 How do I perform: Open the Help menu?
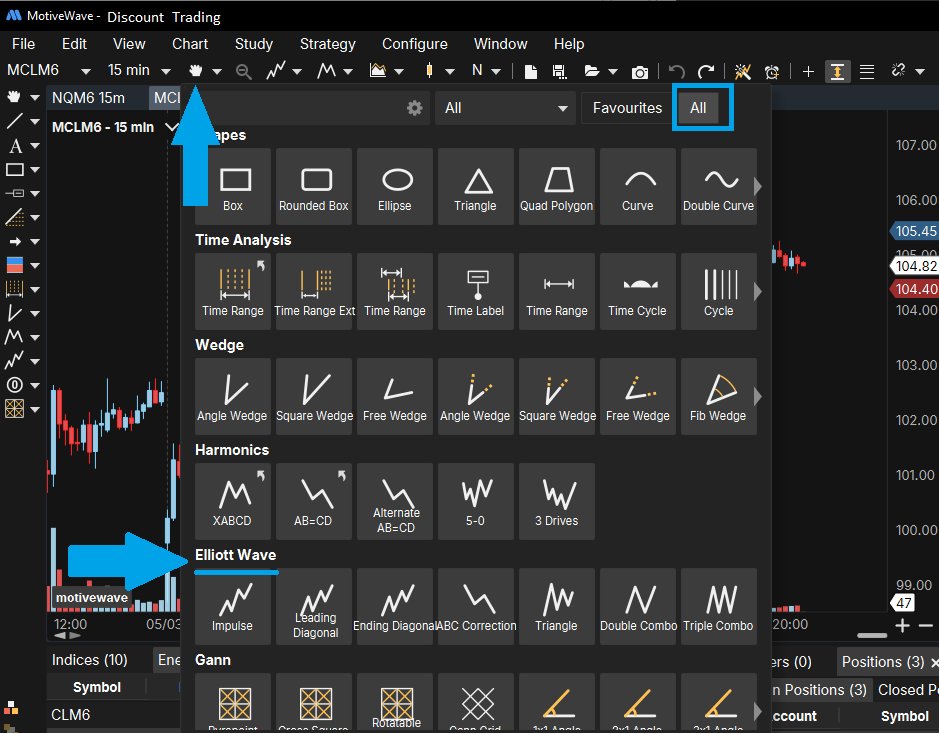(568, 44)
